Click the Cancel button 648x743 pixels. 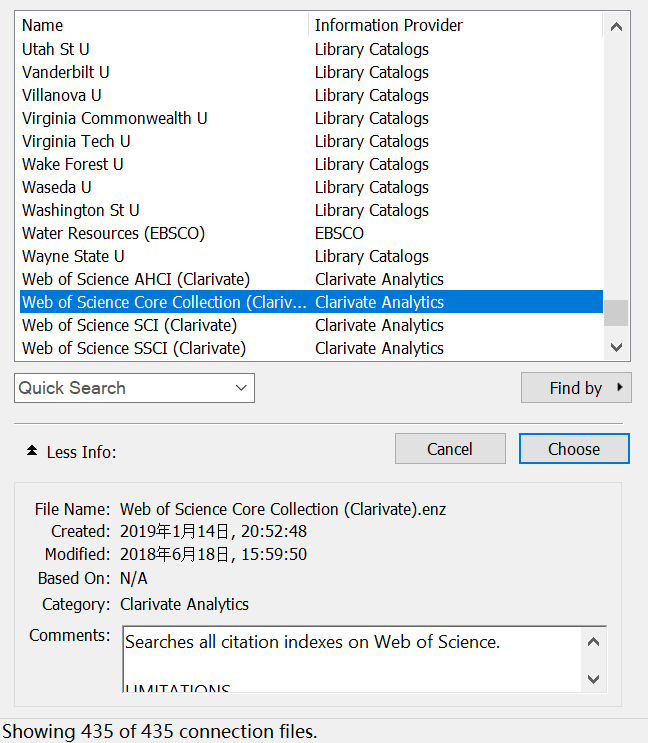point(450,449)
